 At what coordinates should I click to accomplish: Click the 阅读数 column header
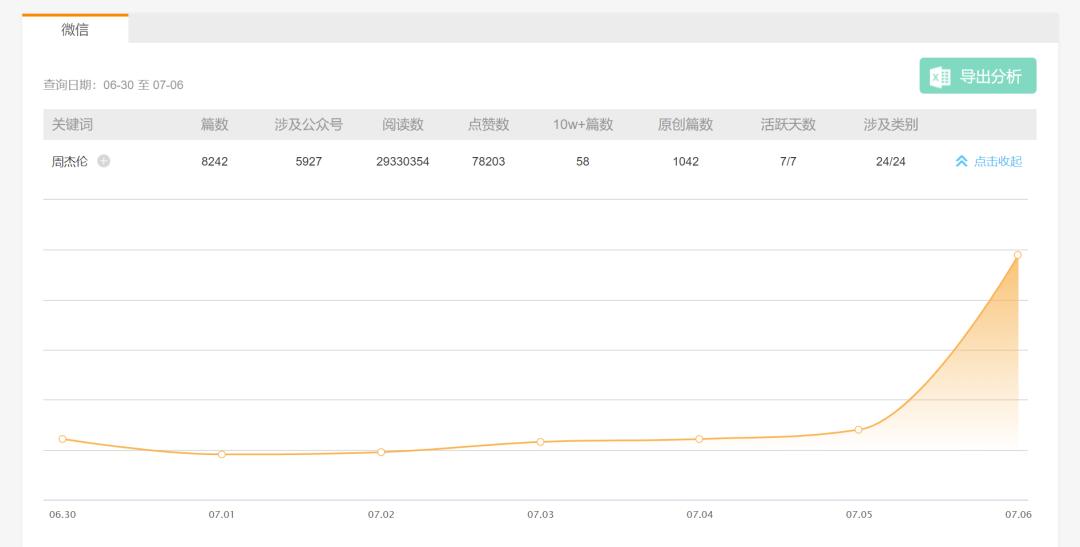coord(403,125)
